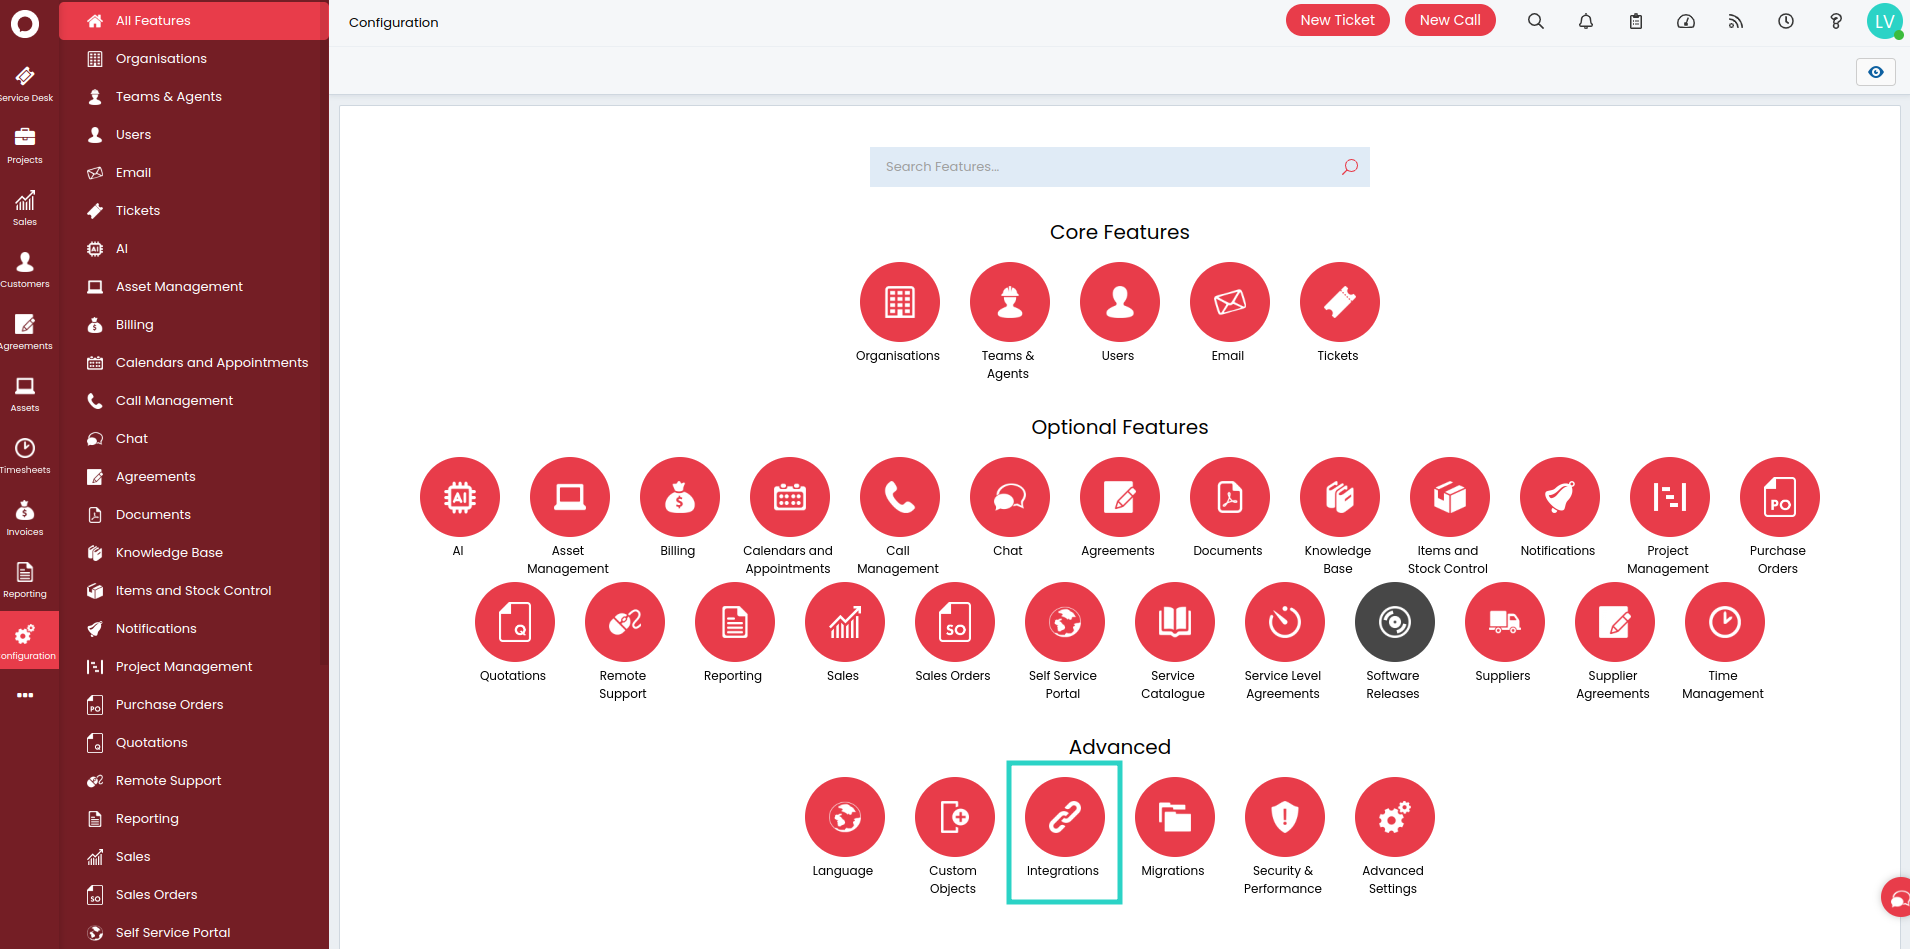The image size is (1910, 949).
Task: Select the Remote Support feature icon
Action: [624, 623]
